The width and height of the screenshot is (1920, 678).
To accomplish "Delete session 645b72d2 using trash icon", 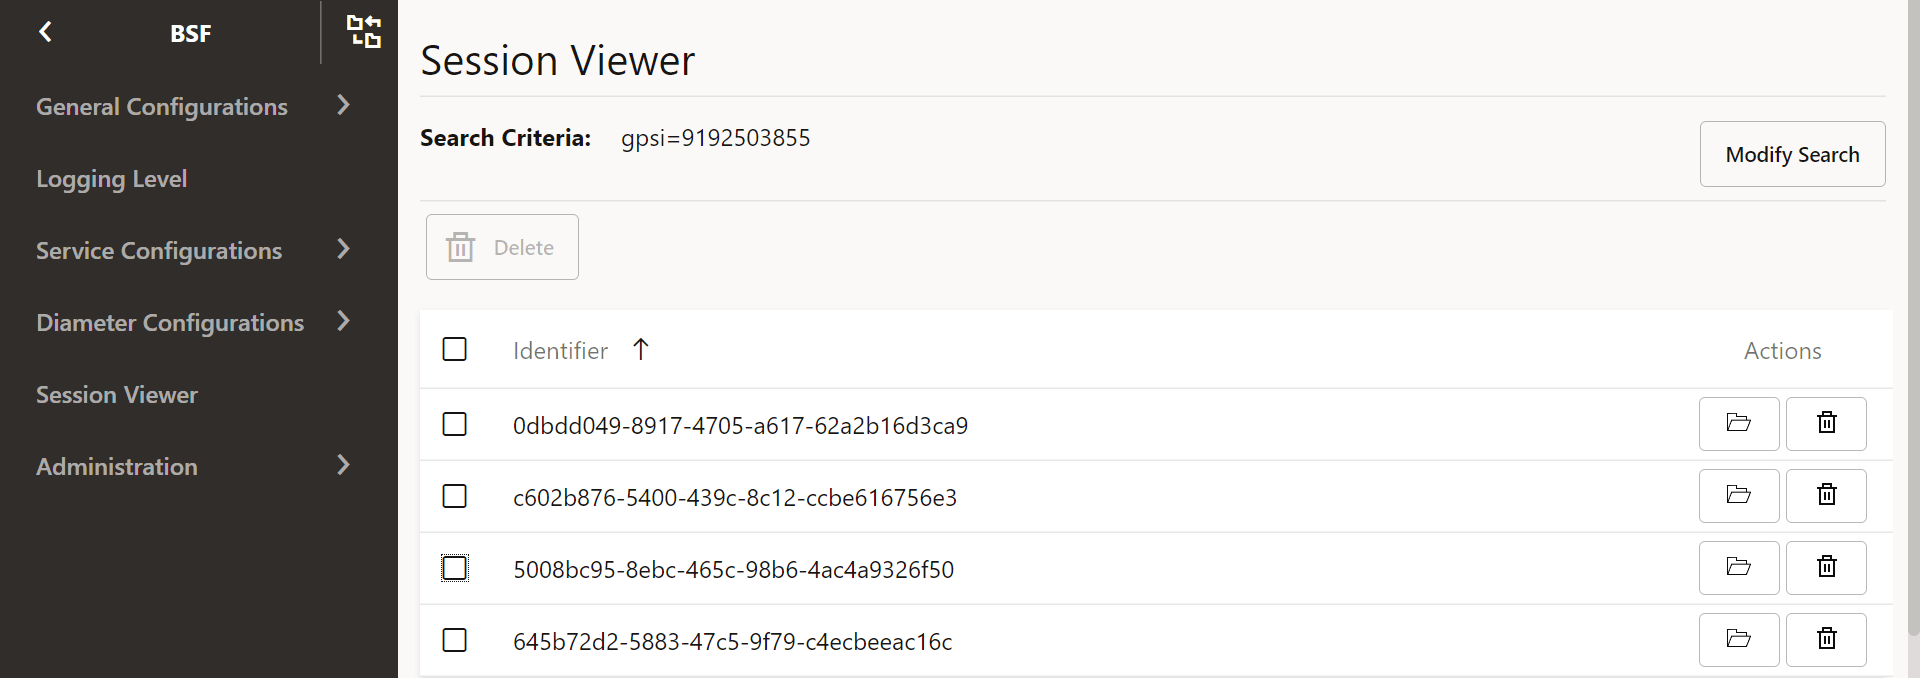I will (1825, 639).
